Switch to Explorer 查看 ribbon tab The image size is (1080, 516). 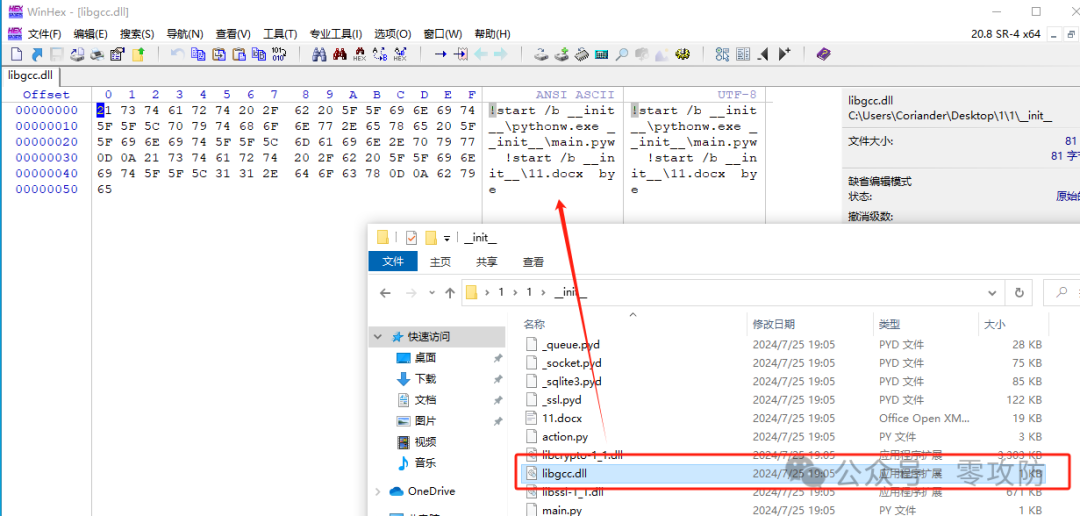[x=533, y=262]
